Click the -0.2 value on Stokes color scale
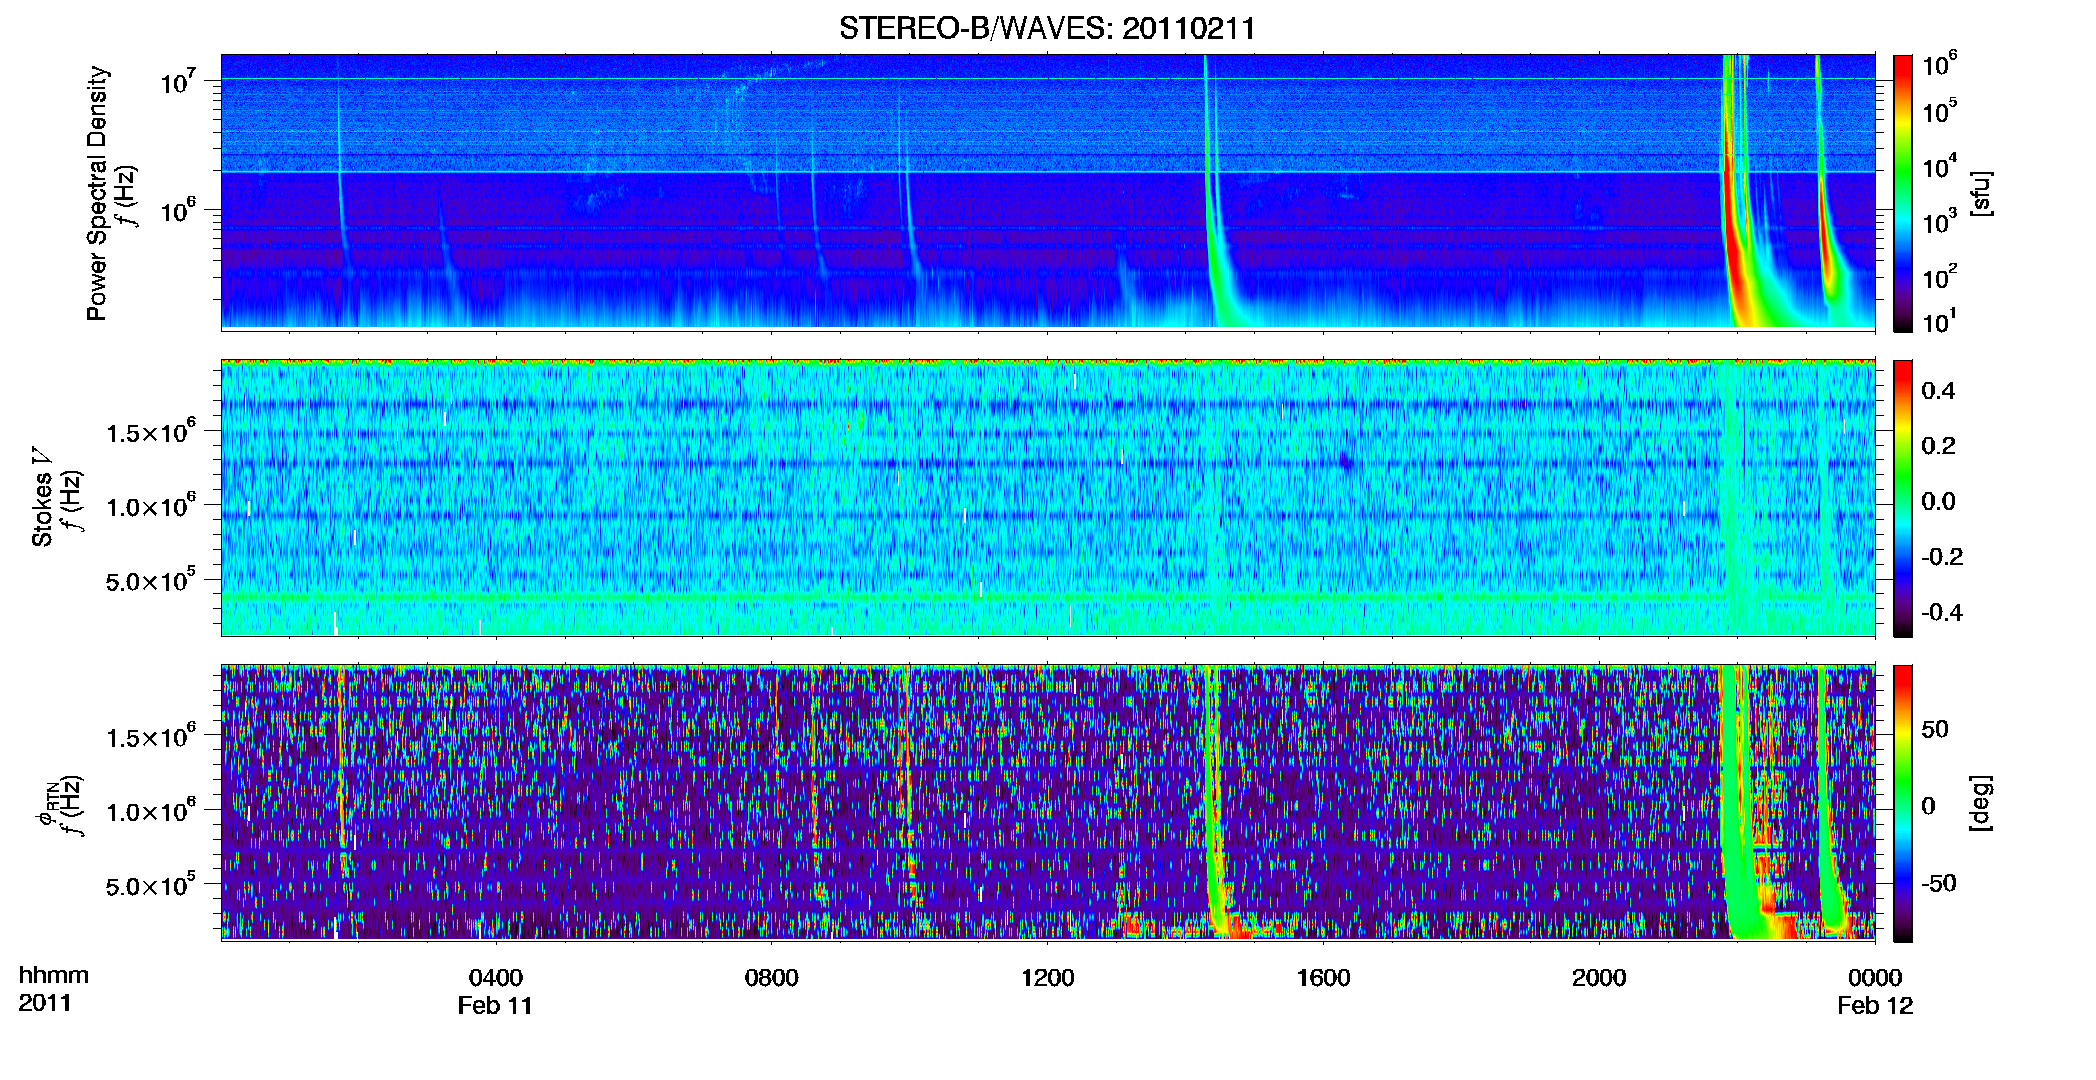The image size is (2096, 1080). [1942, 557]
